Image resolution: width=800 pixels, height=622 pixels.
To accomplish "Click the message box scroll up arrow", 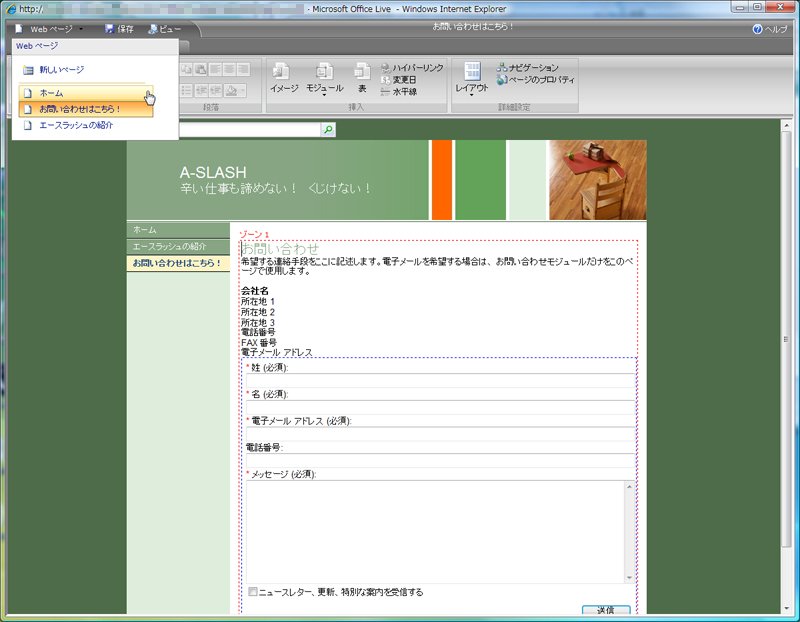I will tap(630, 486).
